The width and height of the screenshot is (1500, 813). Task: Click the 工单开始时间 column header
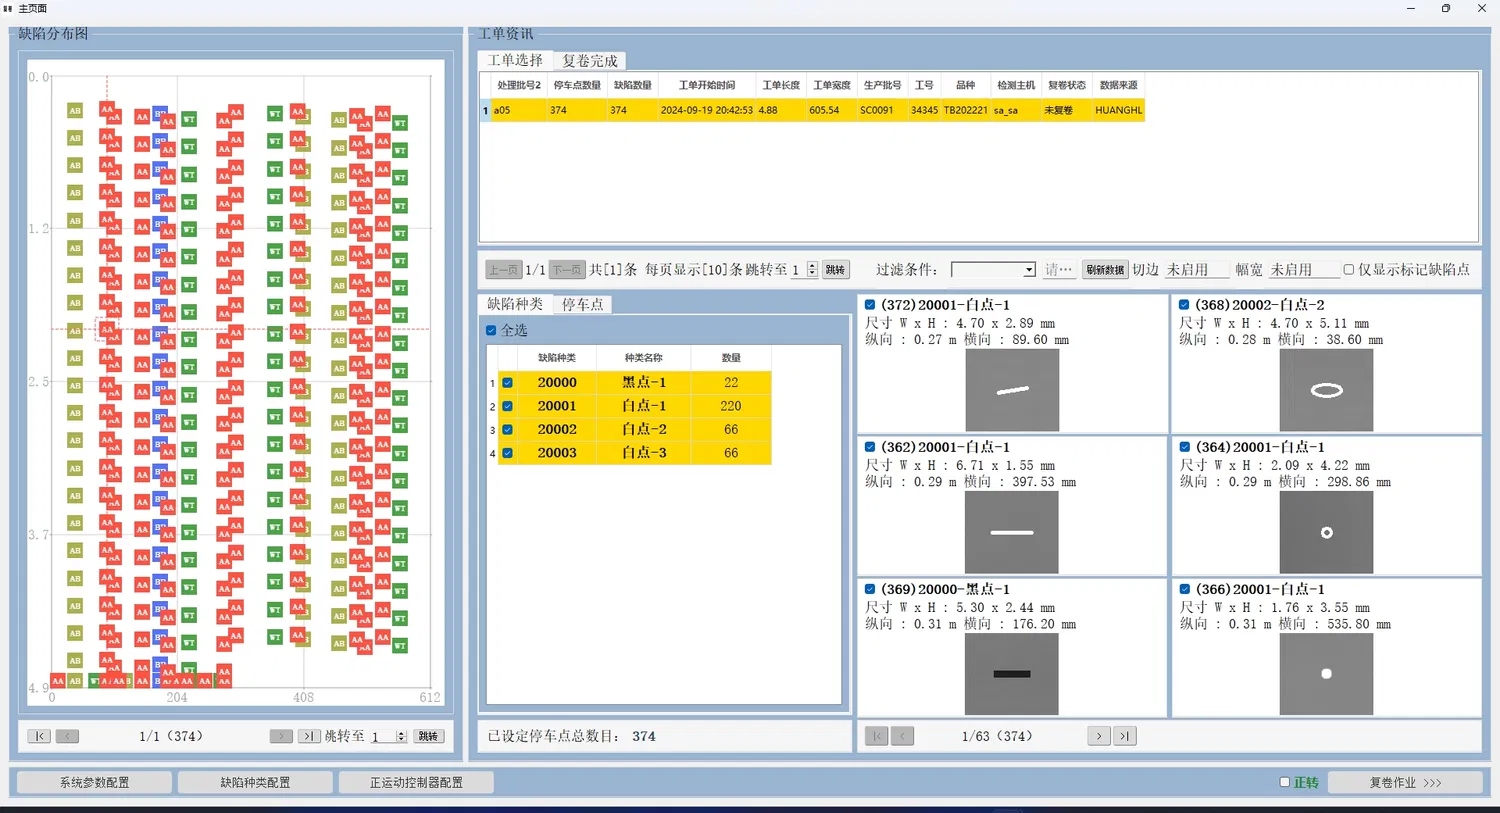[x=706, y=85]
